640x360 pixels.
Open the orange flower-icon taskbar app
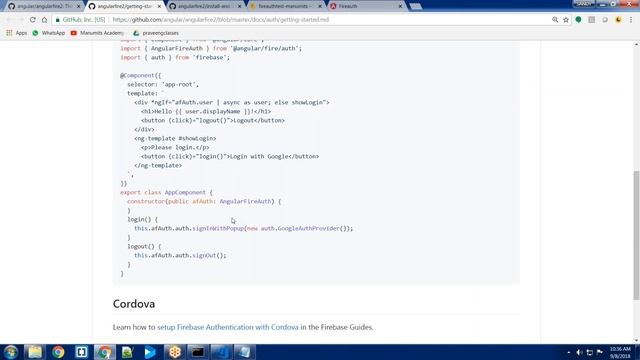point(175,352)
